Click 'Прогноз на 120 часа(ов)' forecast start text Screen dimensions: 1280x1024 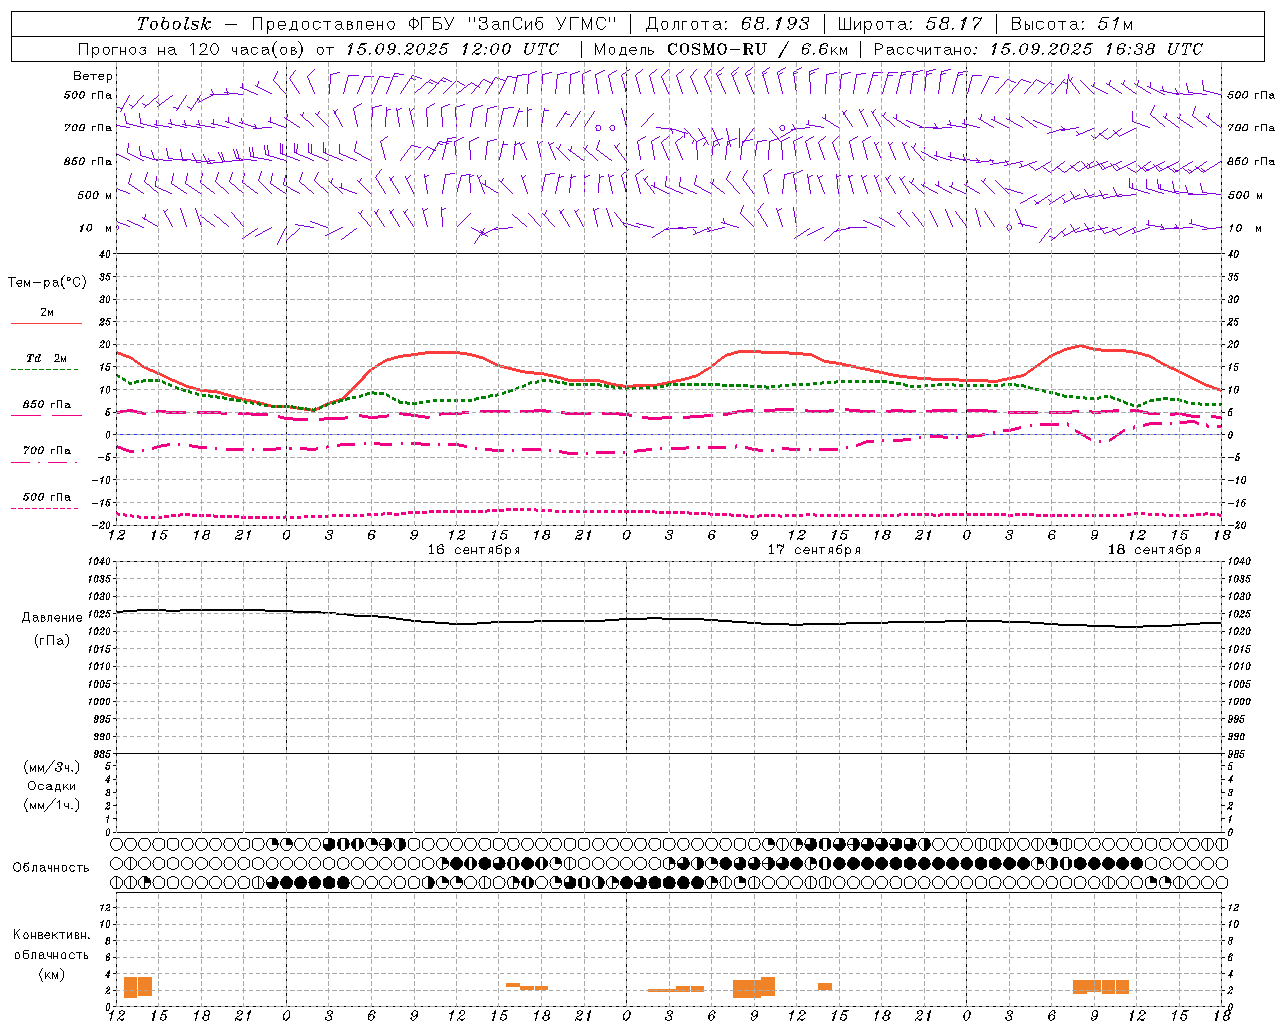click(x=193, y=49)
